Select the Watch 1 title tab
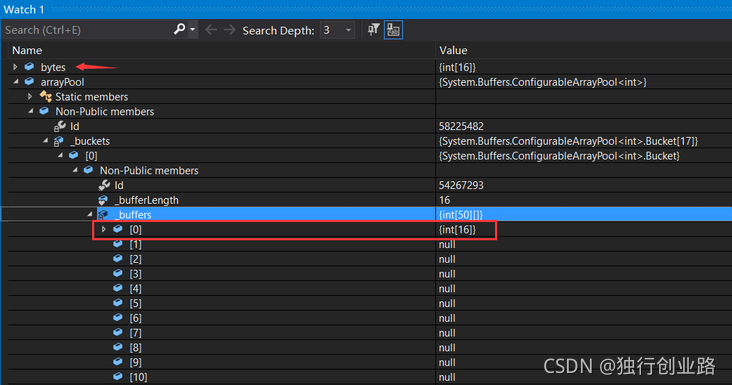 click(24, 9)
